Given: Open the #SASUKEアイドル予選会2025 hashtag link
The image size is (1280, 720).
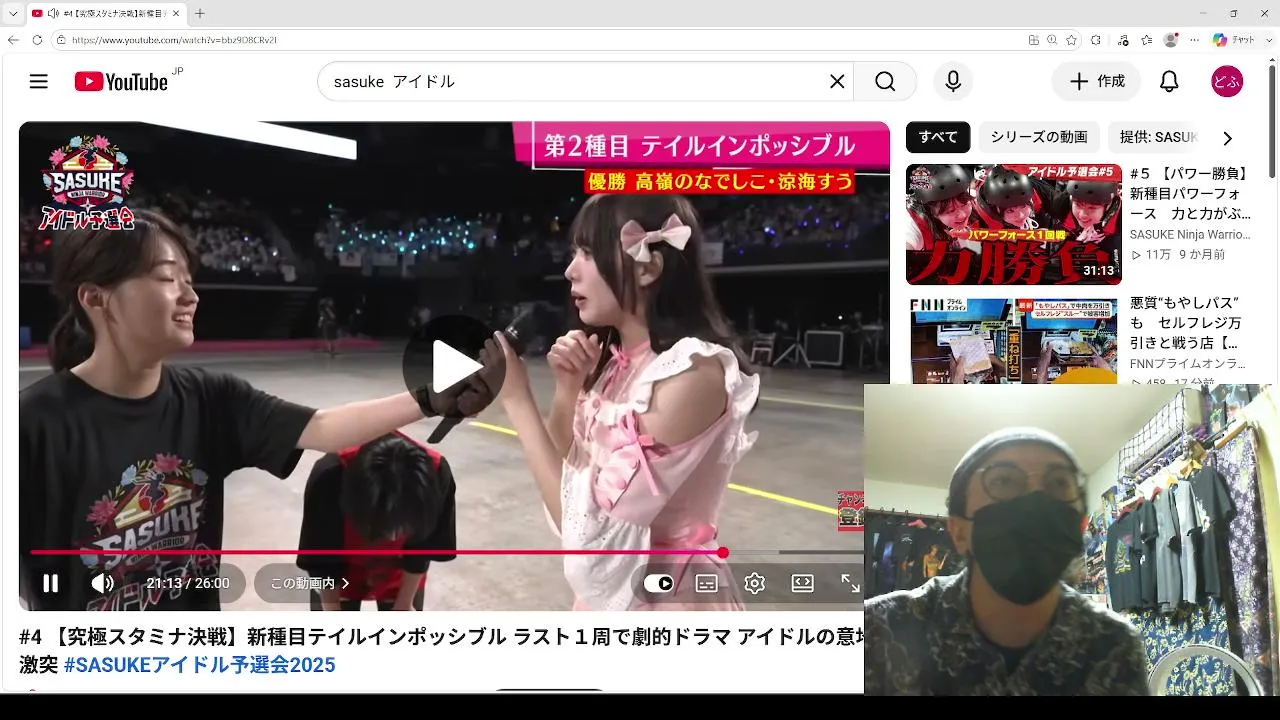Looking at the screenshot, I should pyautogui.click(x=199, y=665).
